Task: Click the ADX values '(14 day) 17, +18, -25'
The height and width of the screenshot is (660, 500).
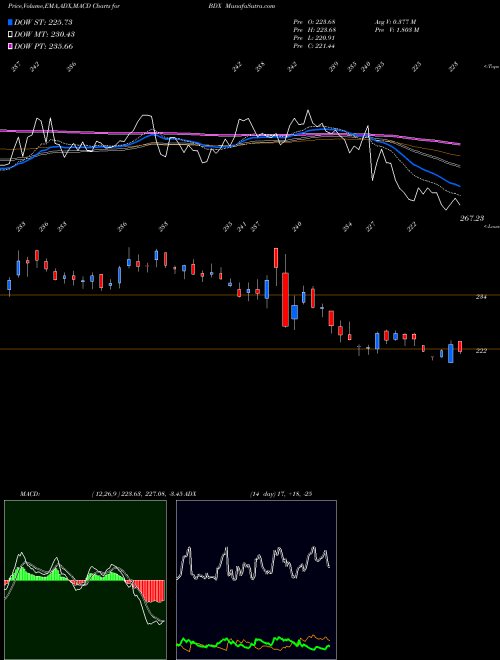Action: (x=280, y=493)
